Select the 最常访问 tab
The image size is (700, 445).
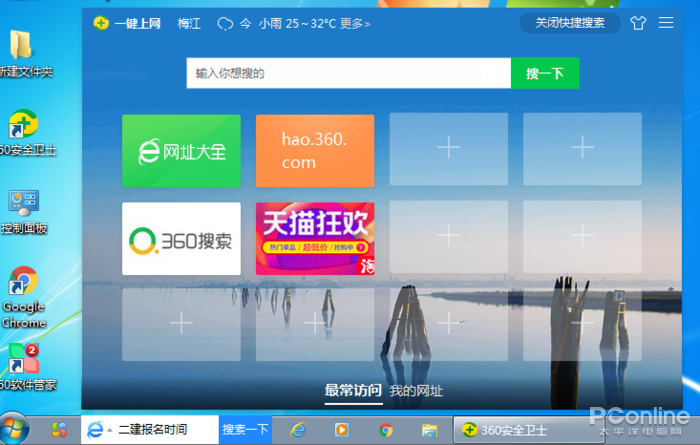pyautogui.click(x=353, y=390)
